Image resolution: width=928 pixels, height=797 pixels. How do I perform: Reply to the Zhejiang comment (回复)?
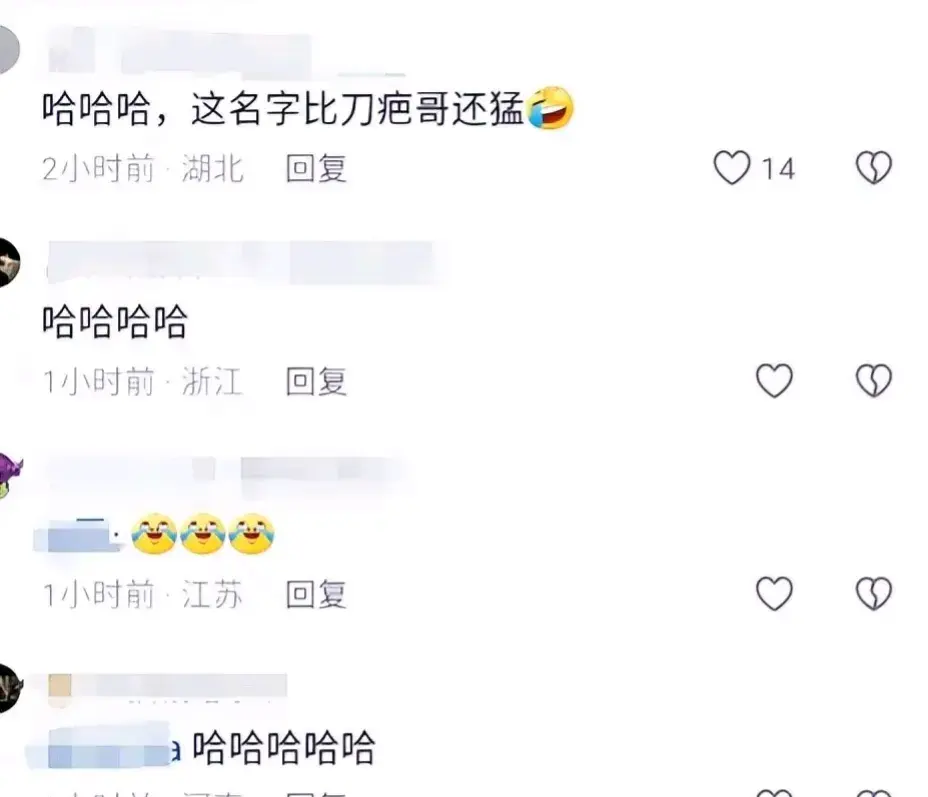316,382
